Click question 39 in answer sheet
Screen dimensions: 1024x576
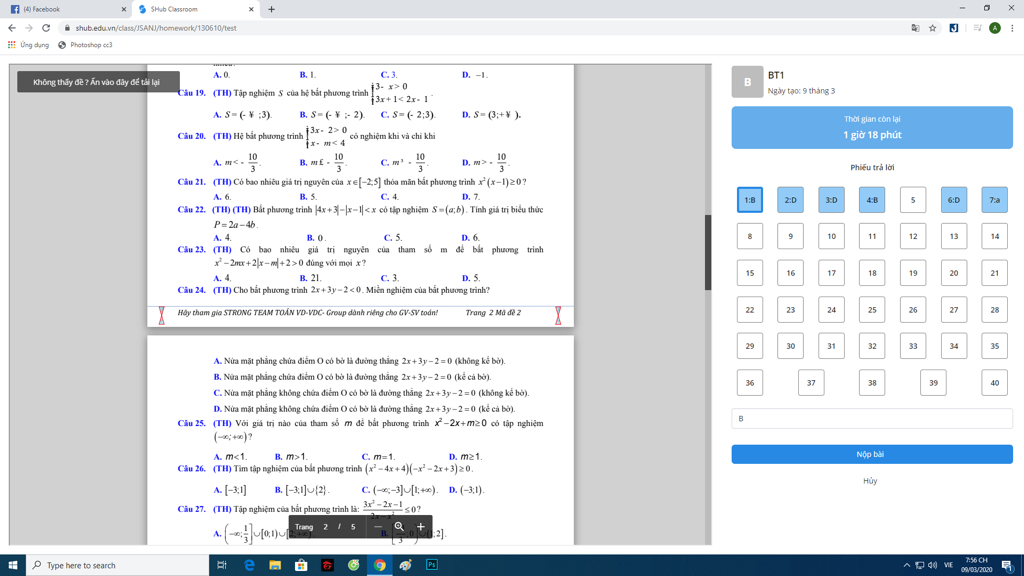click(x=933, y=383)
